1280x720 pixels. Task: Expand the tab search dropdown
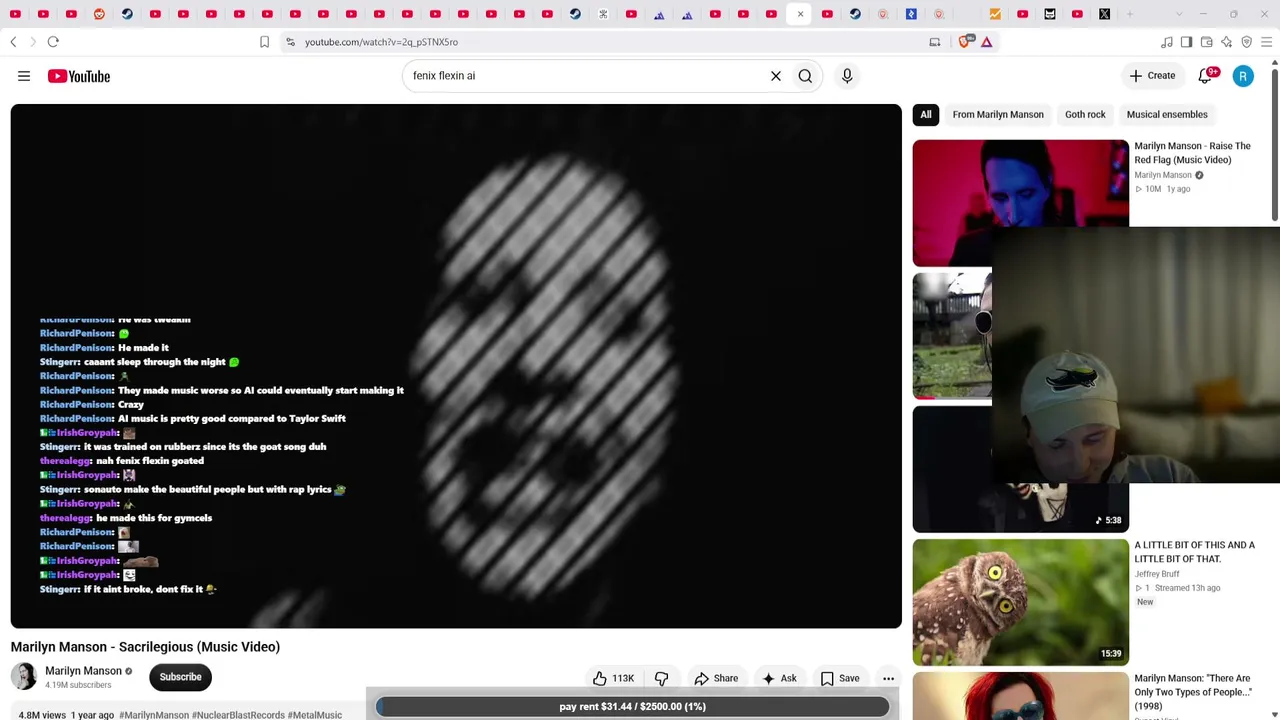tap(1178, 14)
